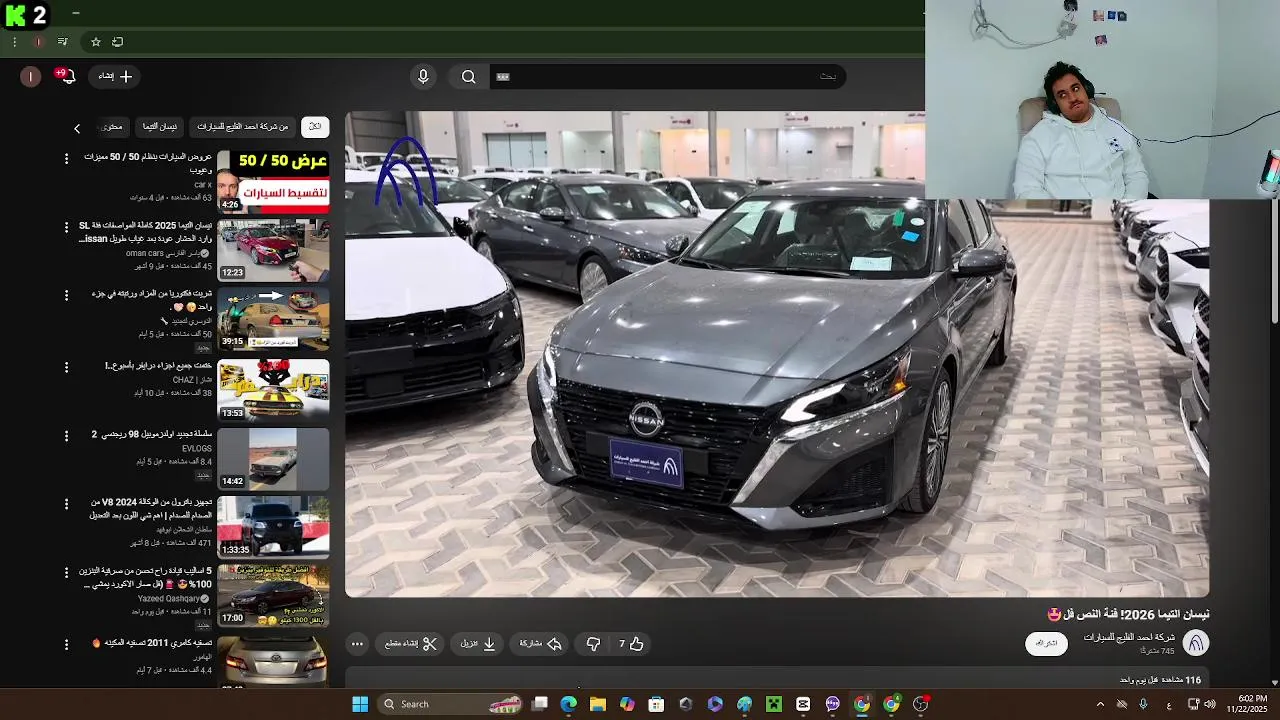Select the 'من شركة احمد الفليج للسيارات' chip

(x=242, y=127)
